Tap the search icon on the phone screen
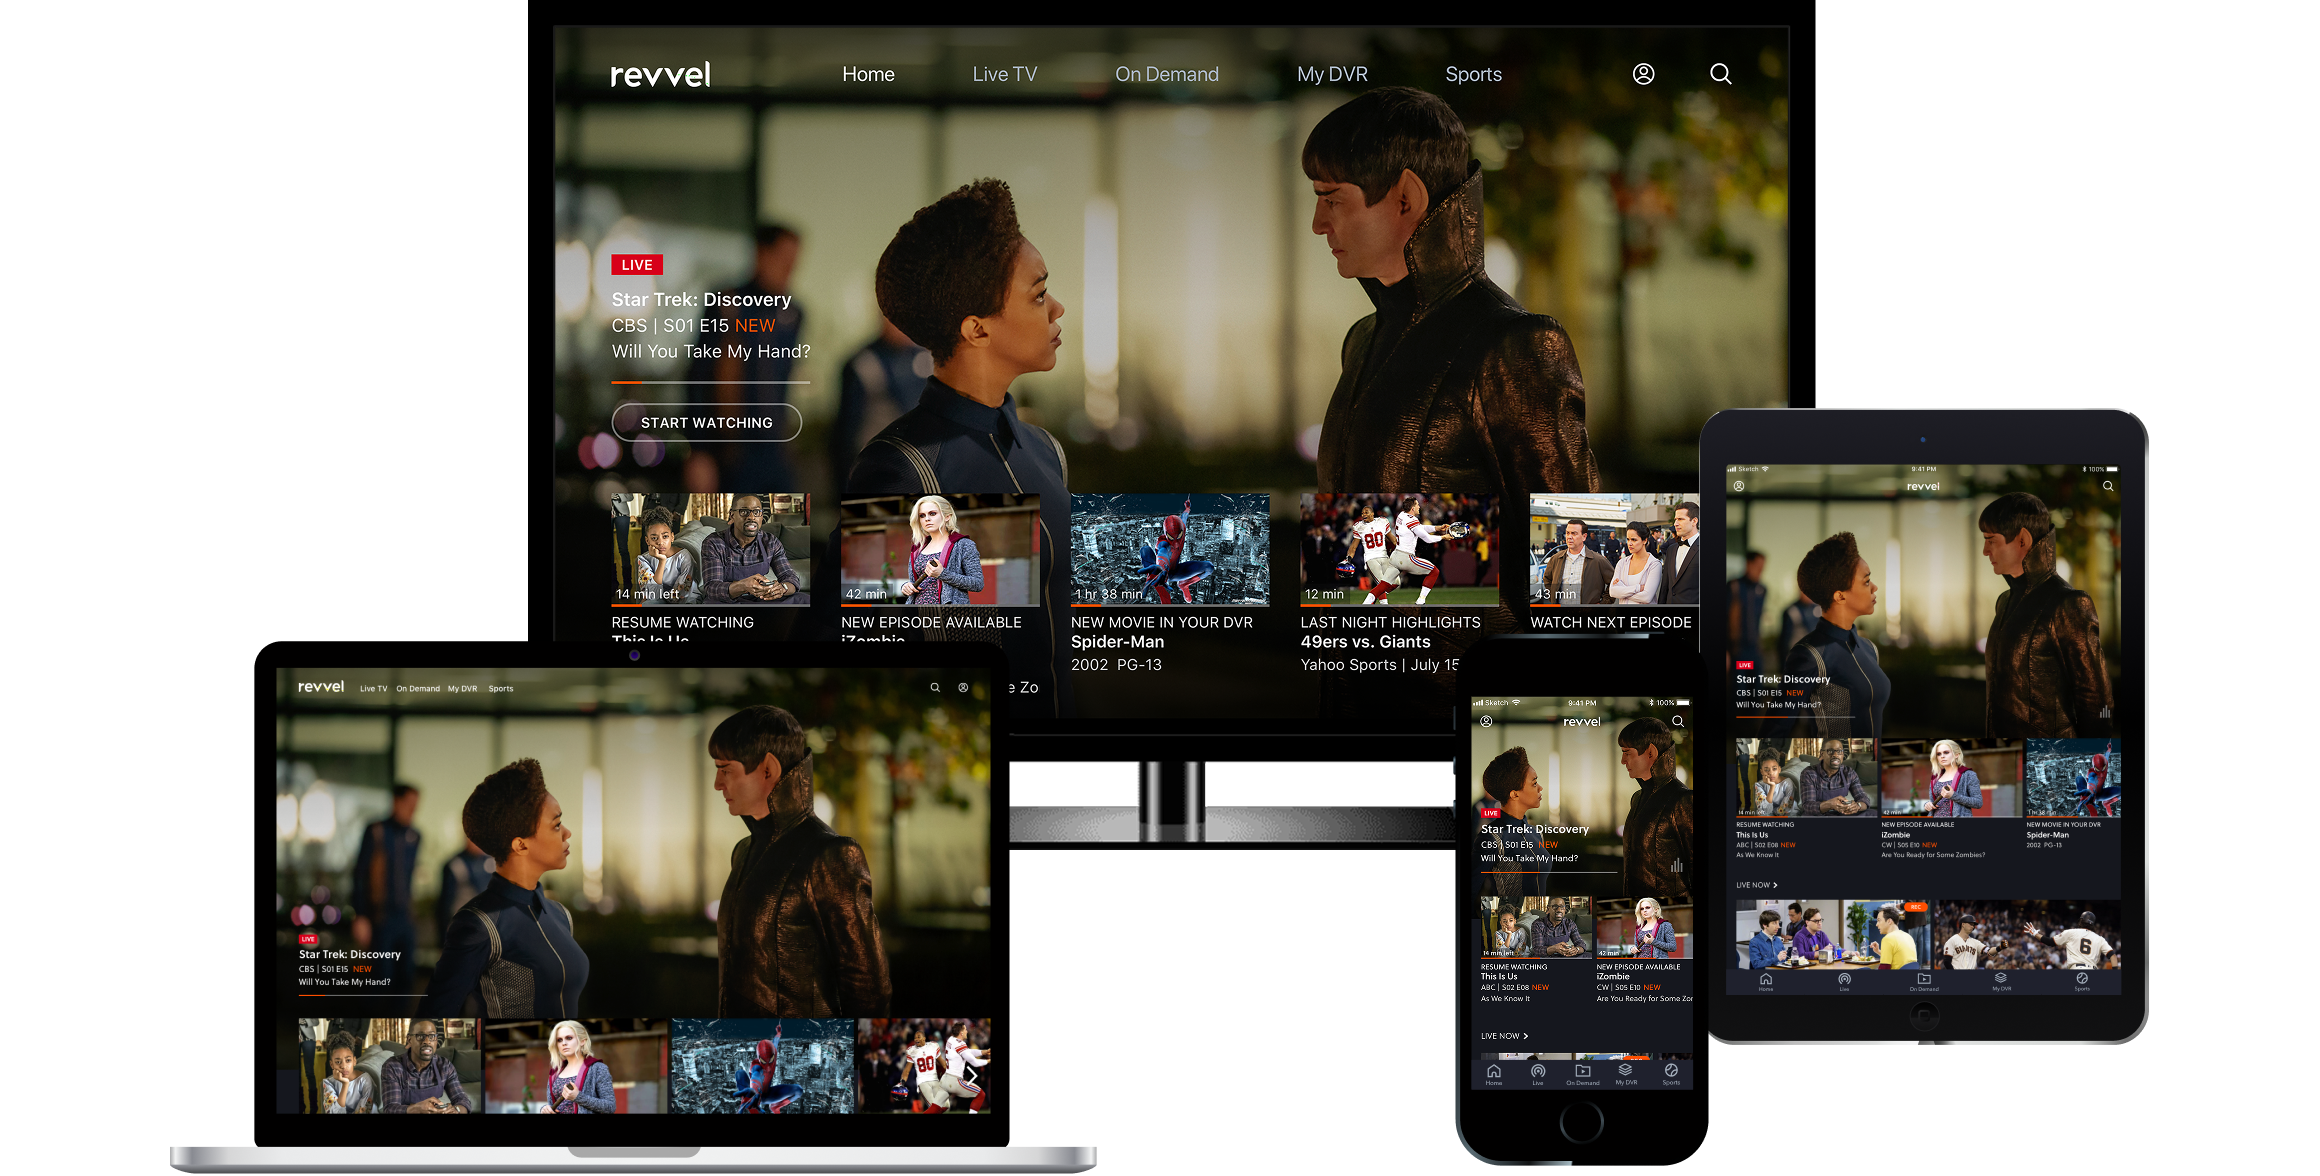 click(1678, 721)
